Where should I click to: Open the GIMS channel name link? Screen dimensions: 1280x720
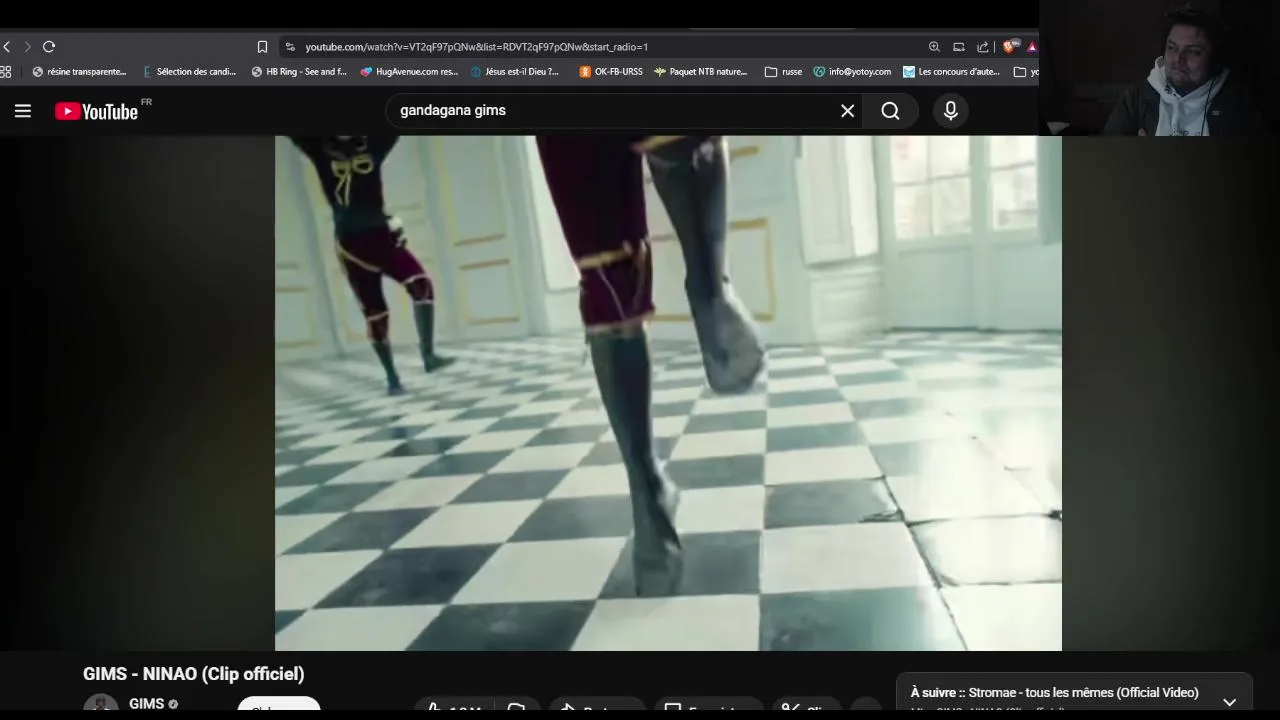(x=146, y=704)
